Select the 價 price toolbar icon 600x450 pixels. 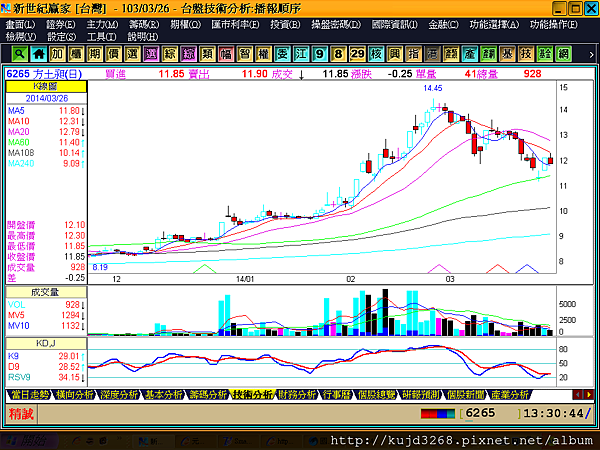point(113,54)
